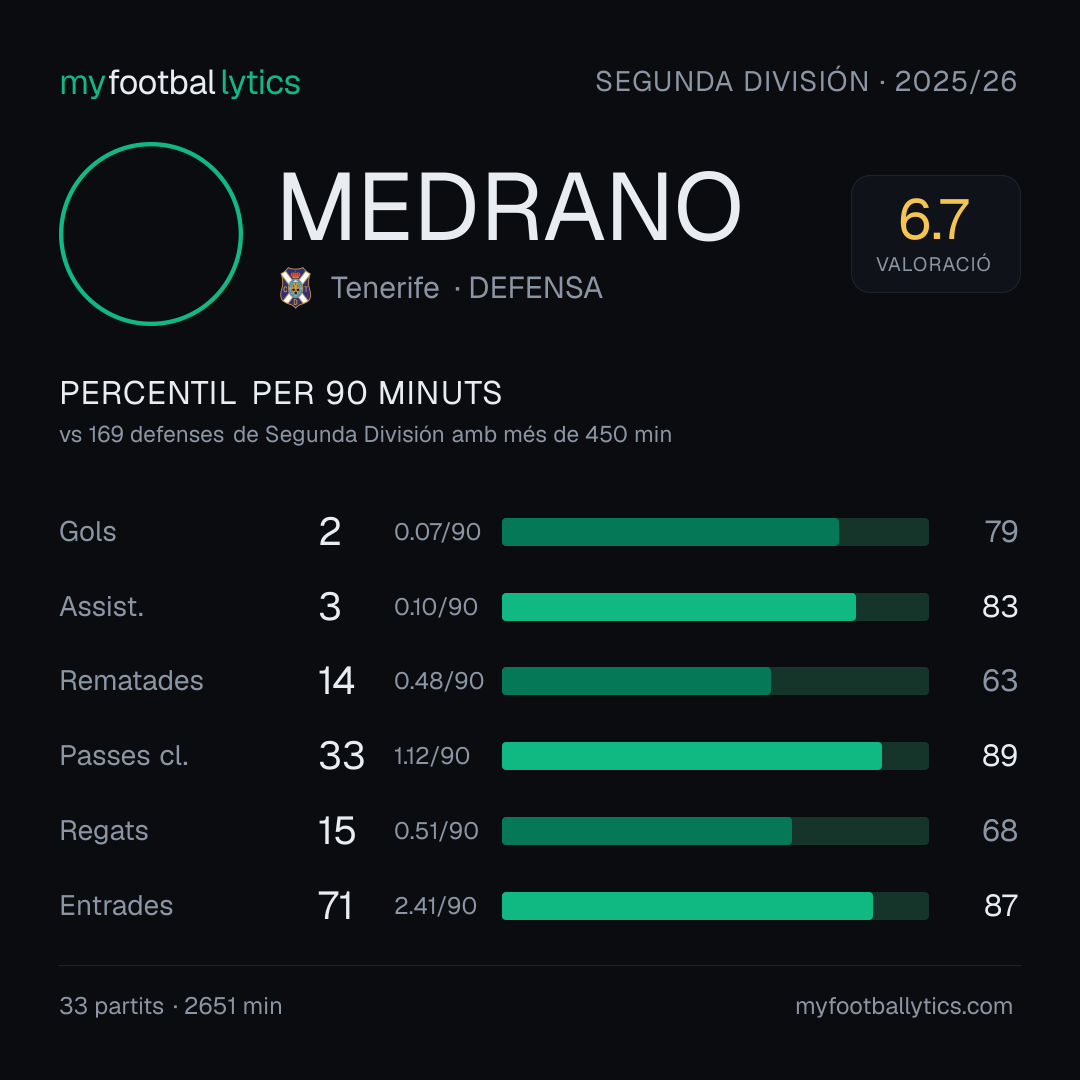The height and width of the screenshot is (1080, 1080).
Task: Select the Assist. percentile bar
Action: point(715,607)
